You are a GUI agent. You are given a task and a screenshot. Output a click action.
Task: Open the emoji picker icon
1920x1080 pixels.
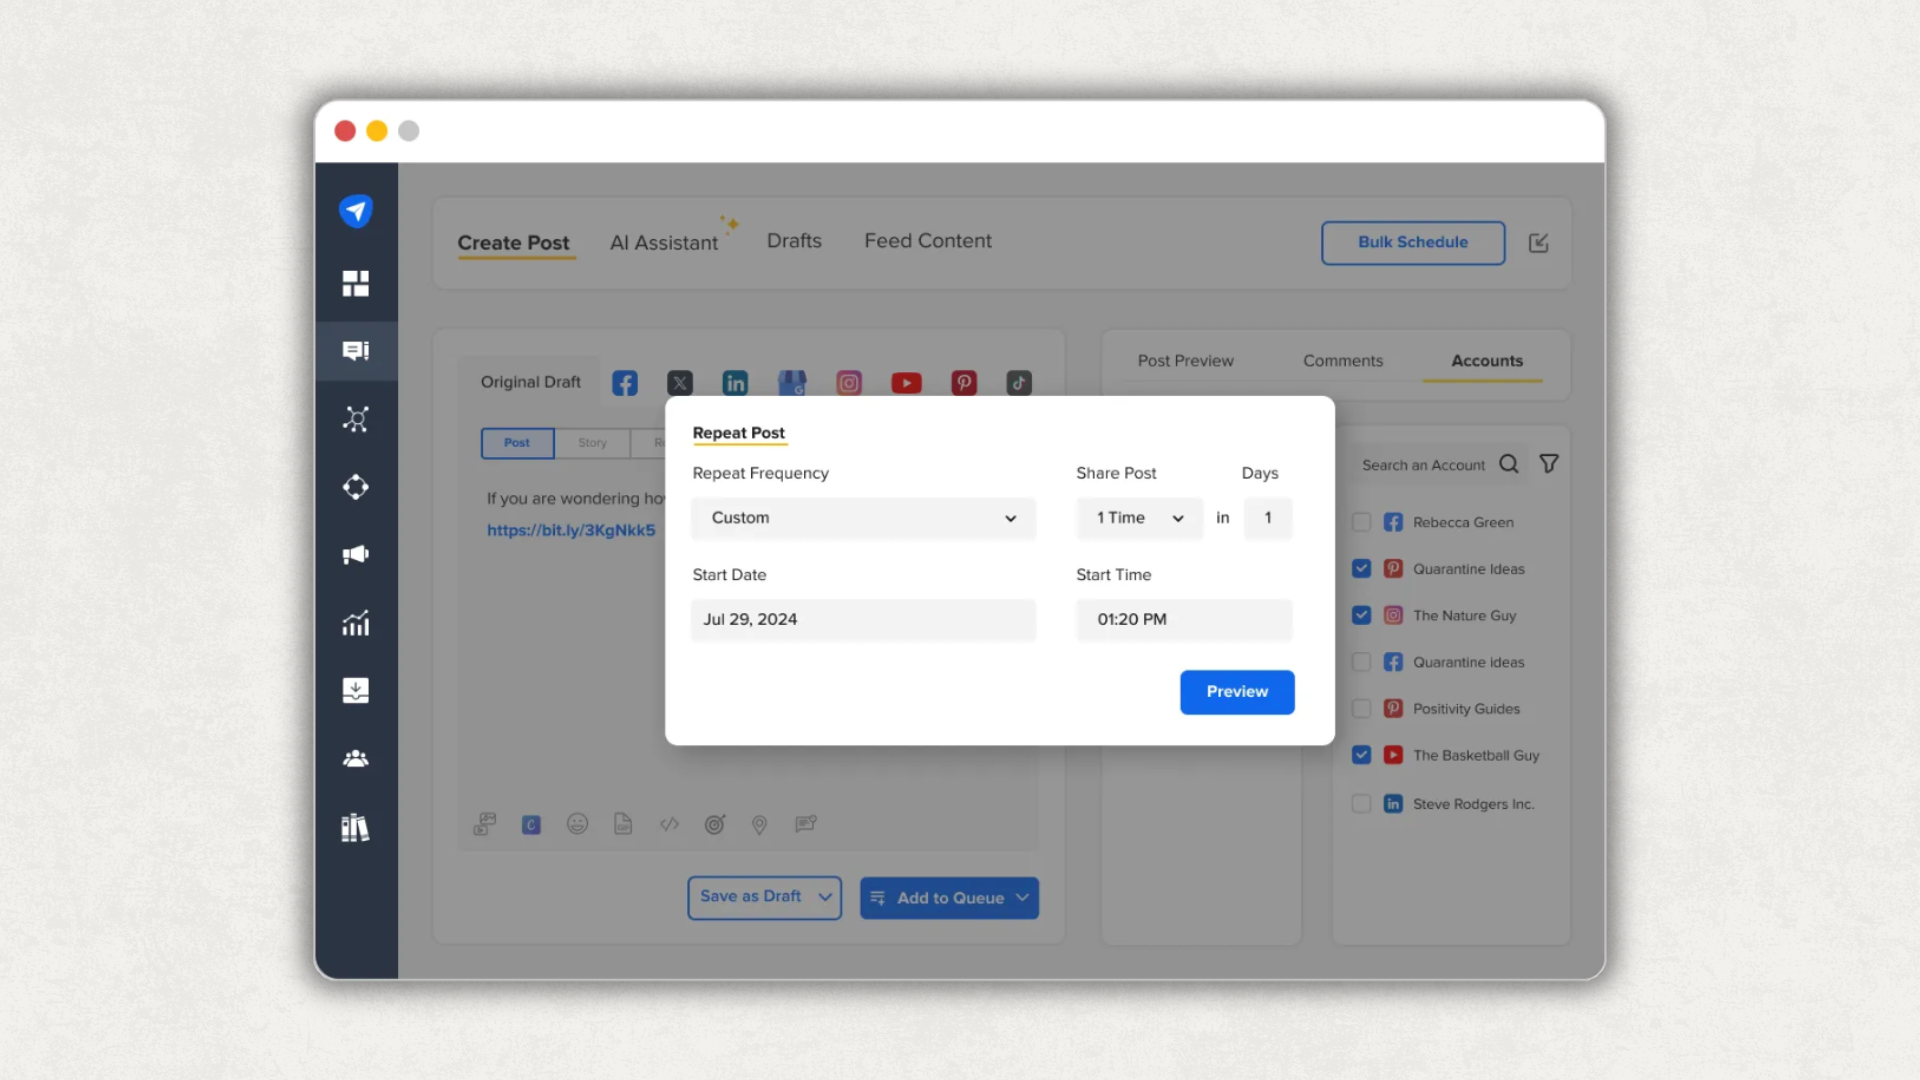click(x=577, y=824)
